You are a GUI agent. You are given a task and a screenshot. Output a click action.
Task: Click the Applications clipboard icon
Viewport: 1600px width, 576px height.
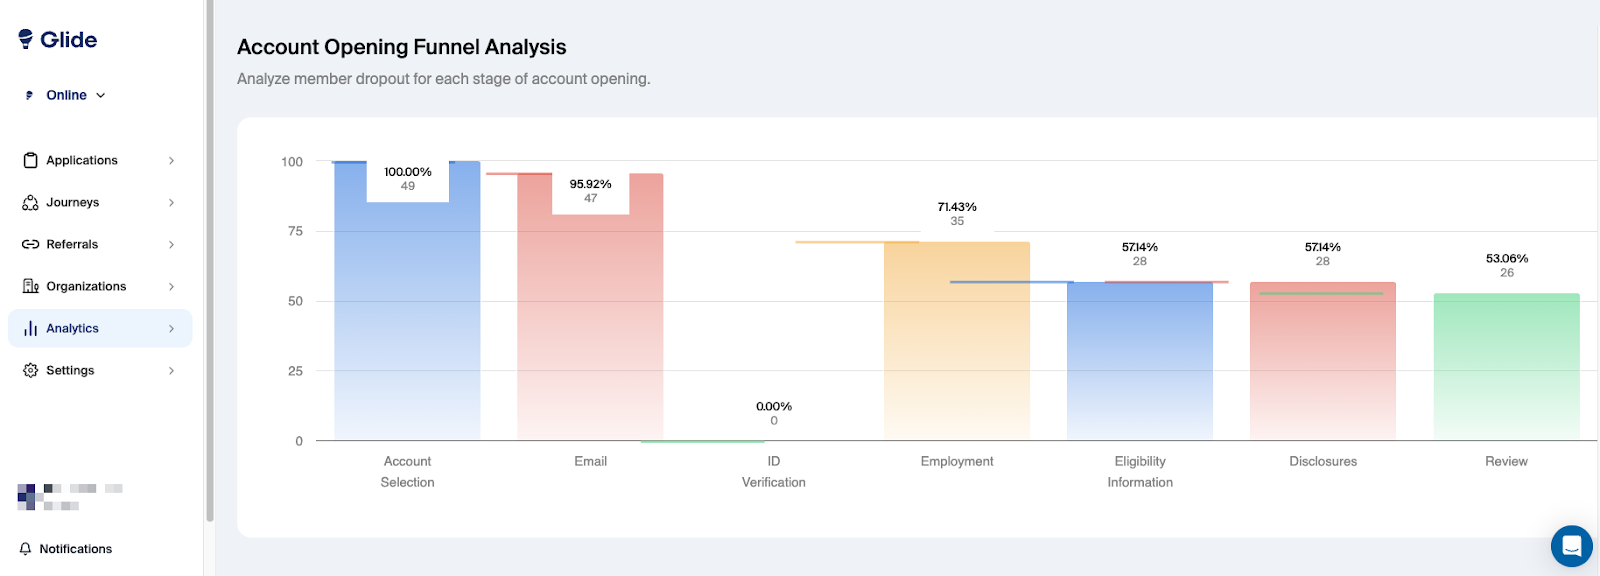point(30,160)
